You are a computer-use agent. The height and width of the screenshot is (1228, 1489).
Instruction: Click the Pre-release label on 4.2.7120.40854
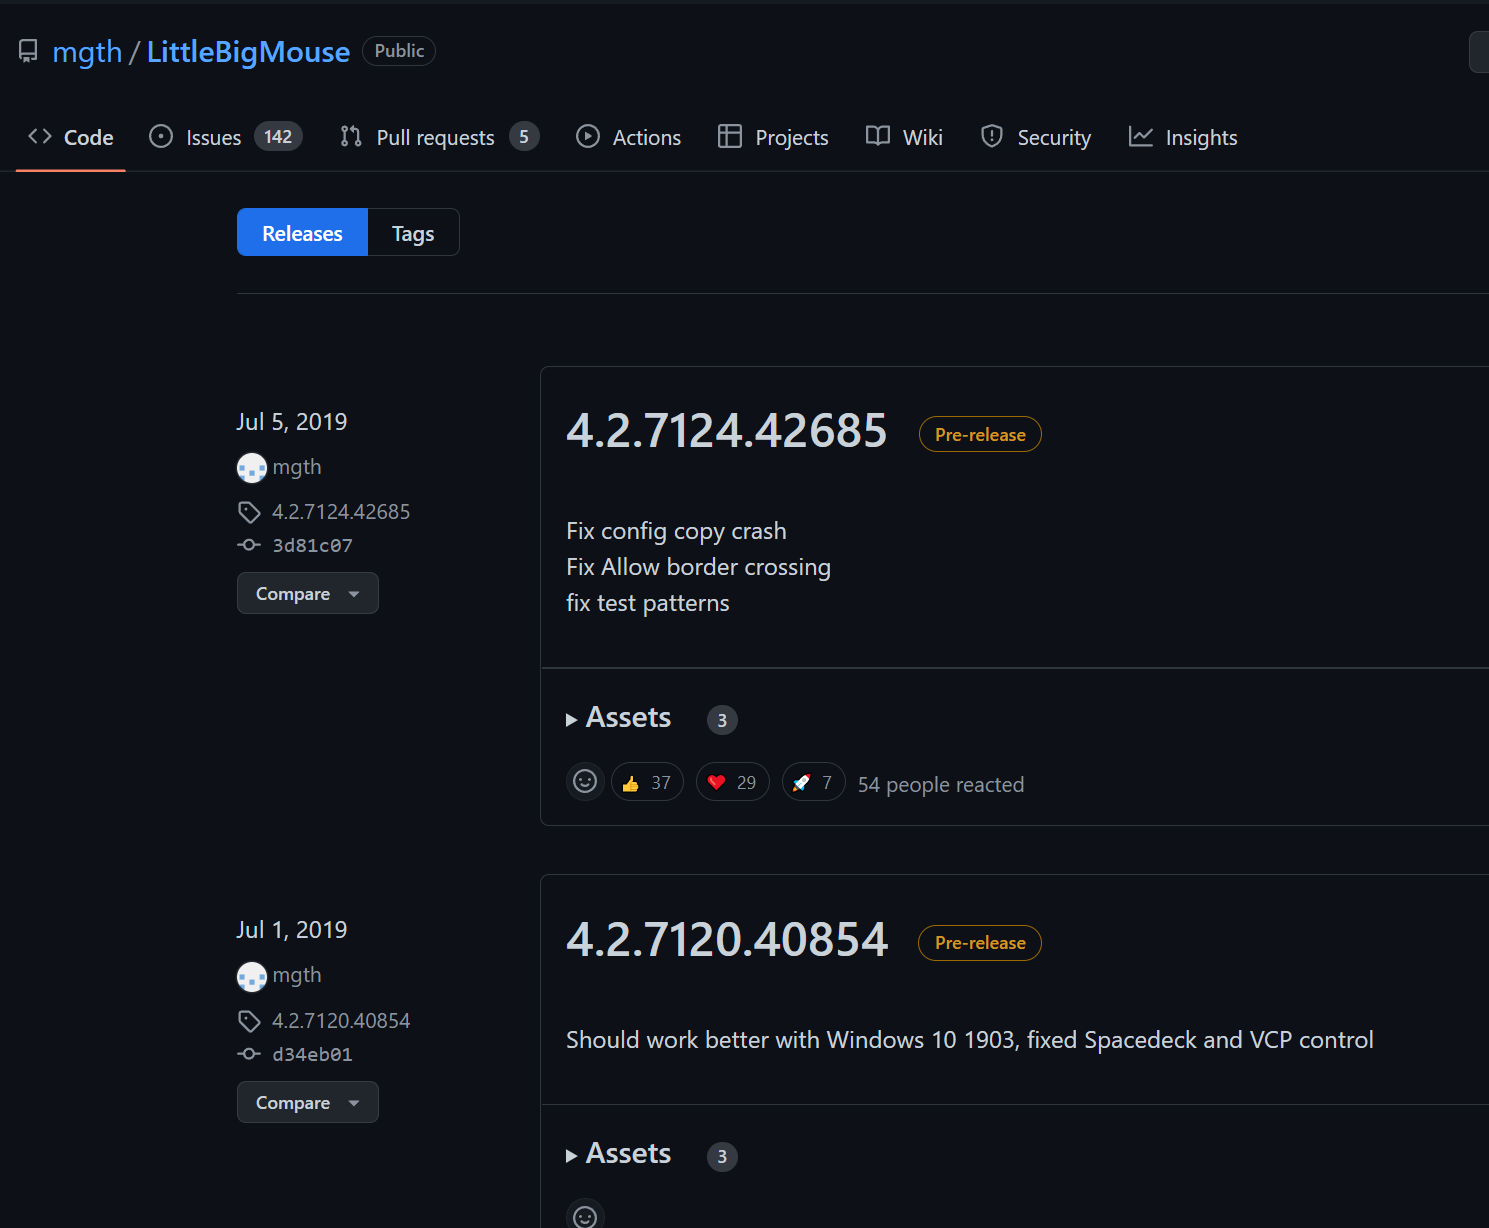(x=980, y=942)
